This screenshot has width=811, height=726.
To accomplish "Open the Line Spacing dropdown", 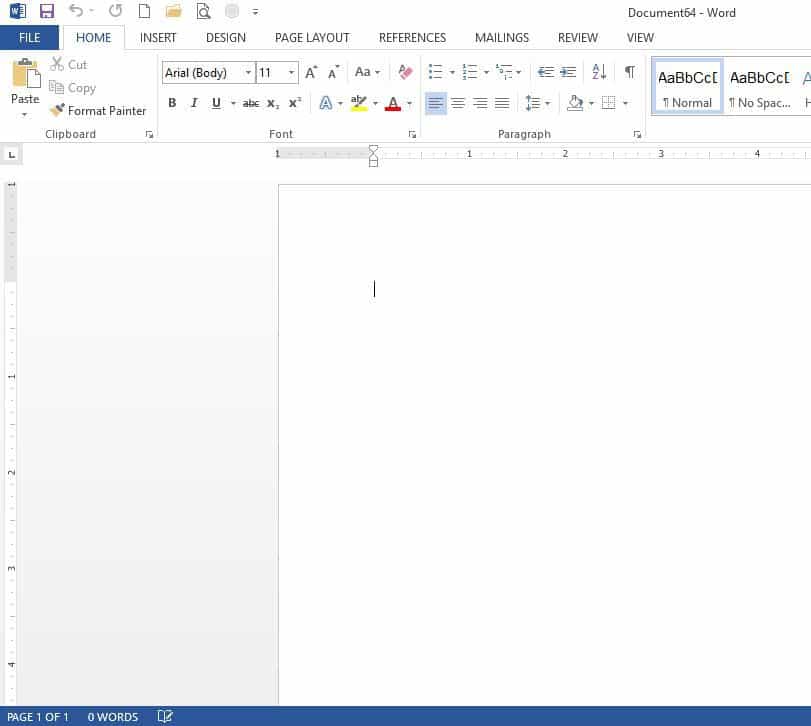I will click(x=537, y=103).
